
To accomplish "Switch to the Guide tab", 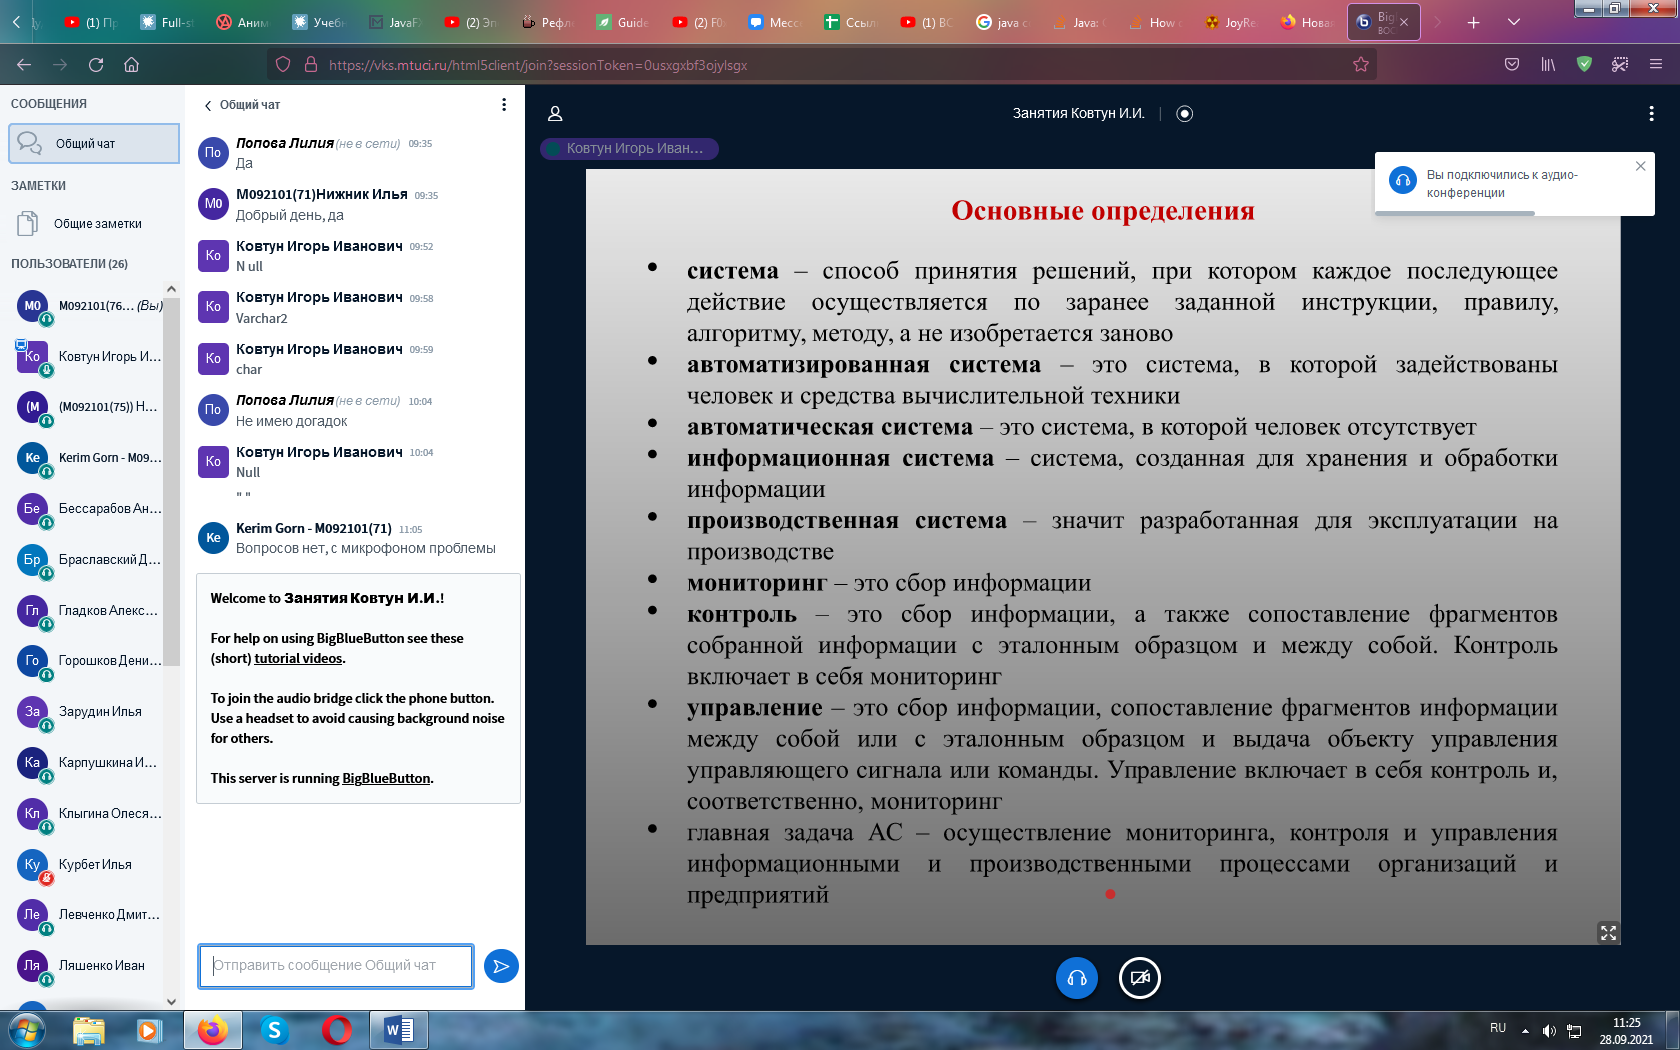I will [623, 22].
